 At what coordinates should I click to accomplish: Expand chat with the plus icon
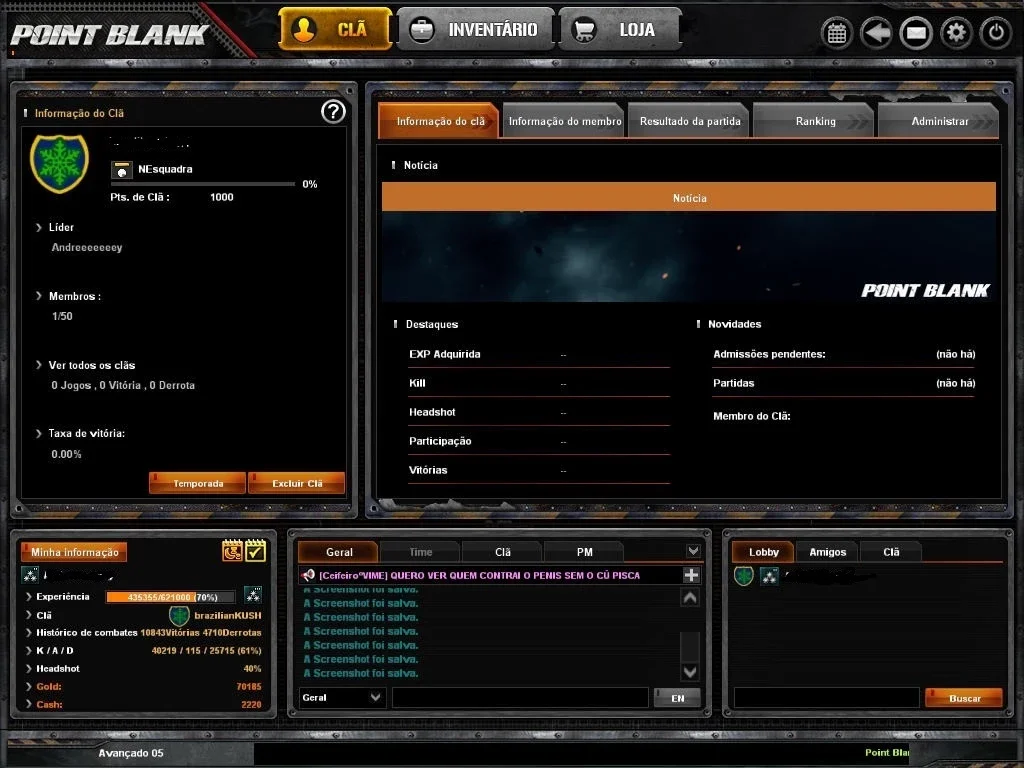(x=691, y=575)
